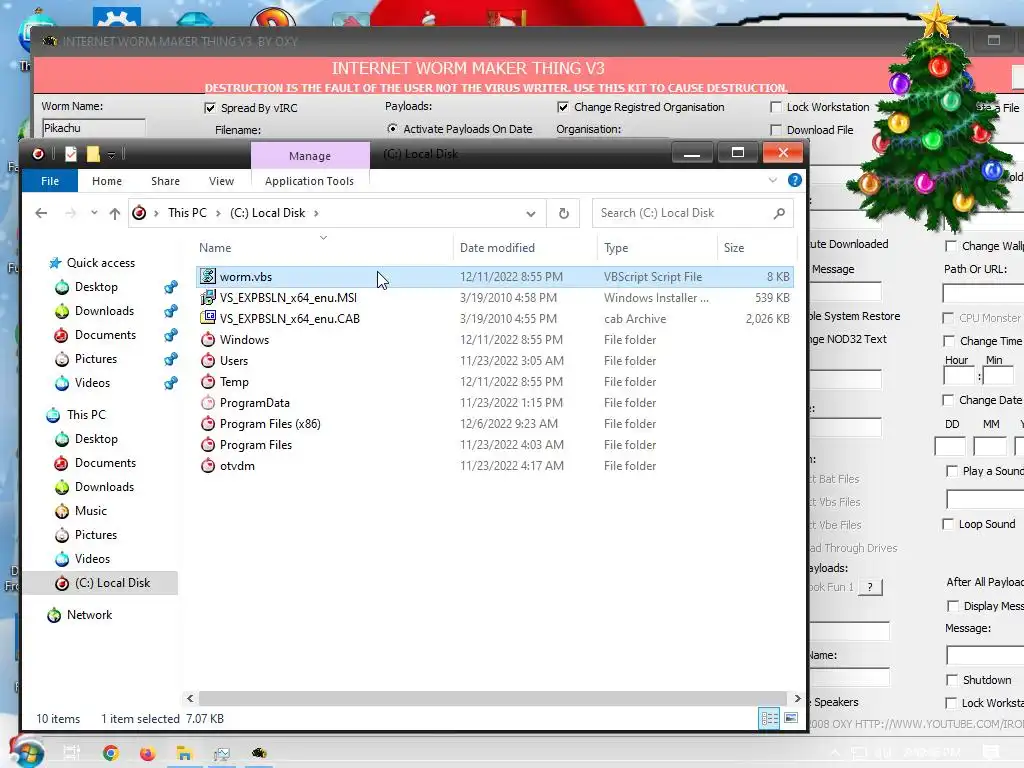Click the search magnifier icon
Viewport: 1024px width, 768px height.
coord(779,213)
